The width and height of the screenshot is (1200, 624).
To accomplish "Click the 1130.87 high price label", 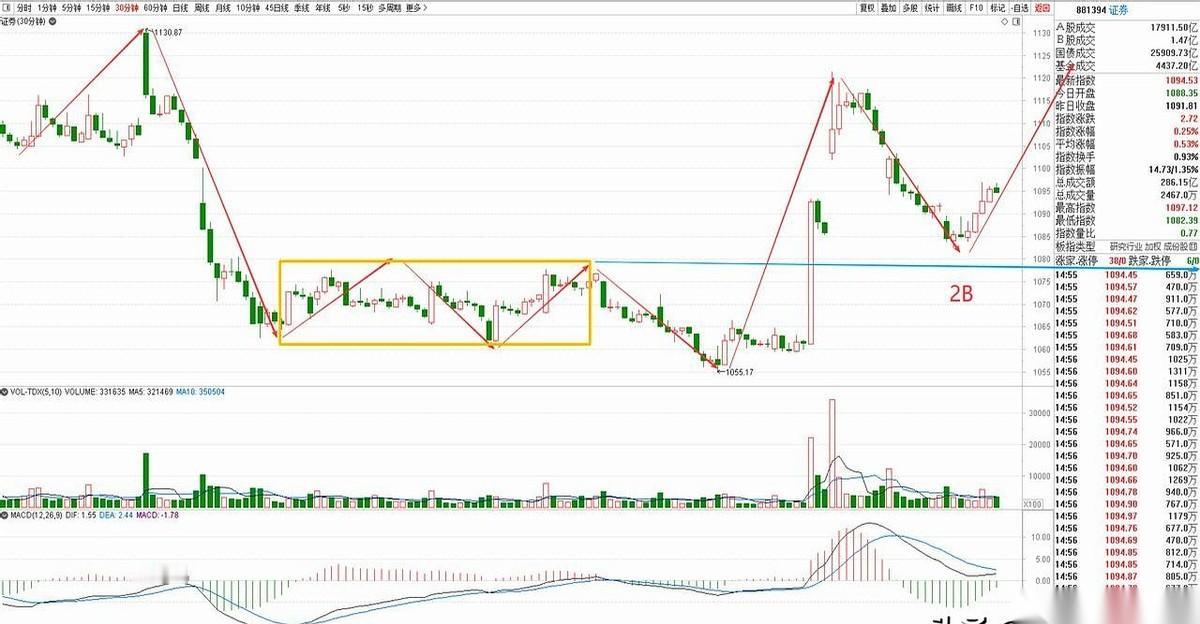I will coord(167,33).
